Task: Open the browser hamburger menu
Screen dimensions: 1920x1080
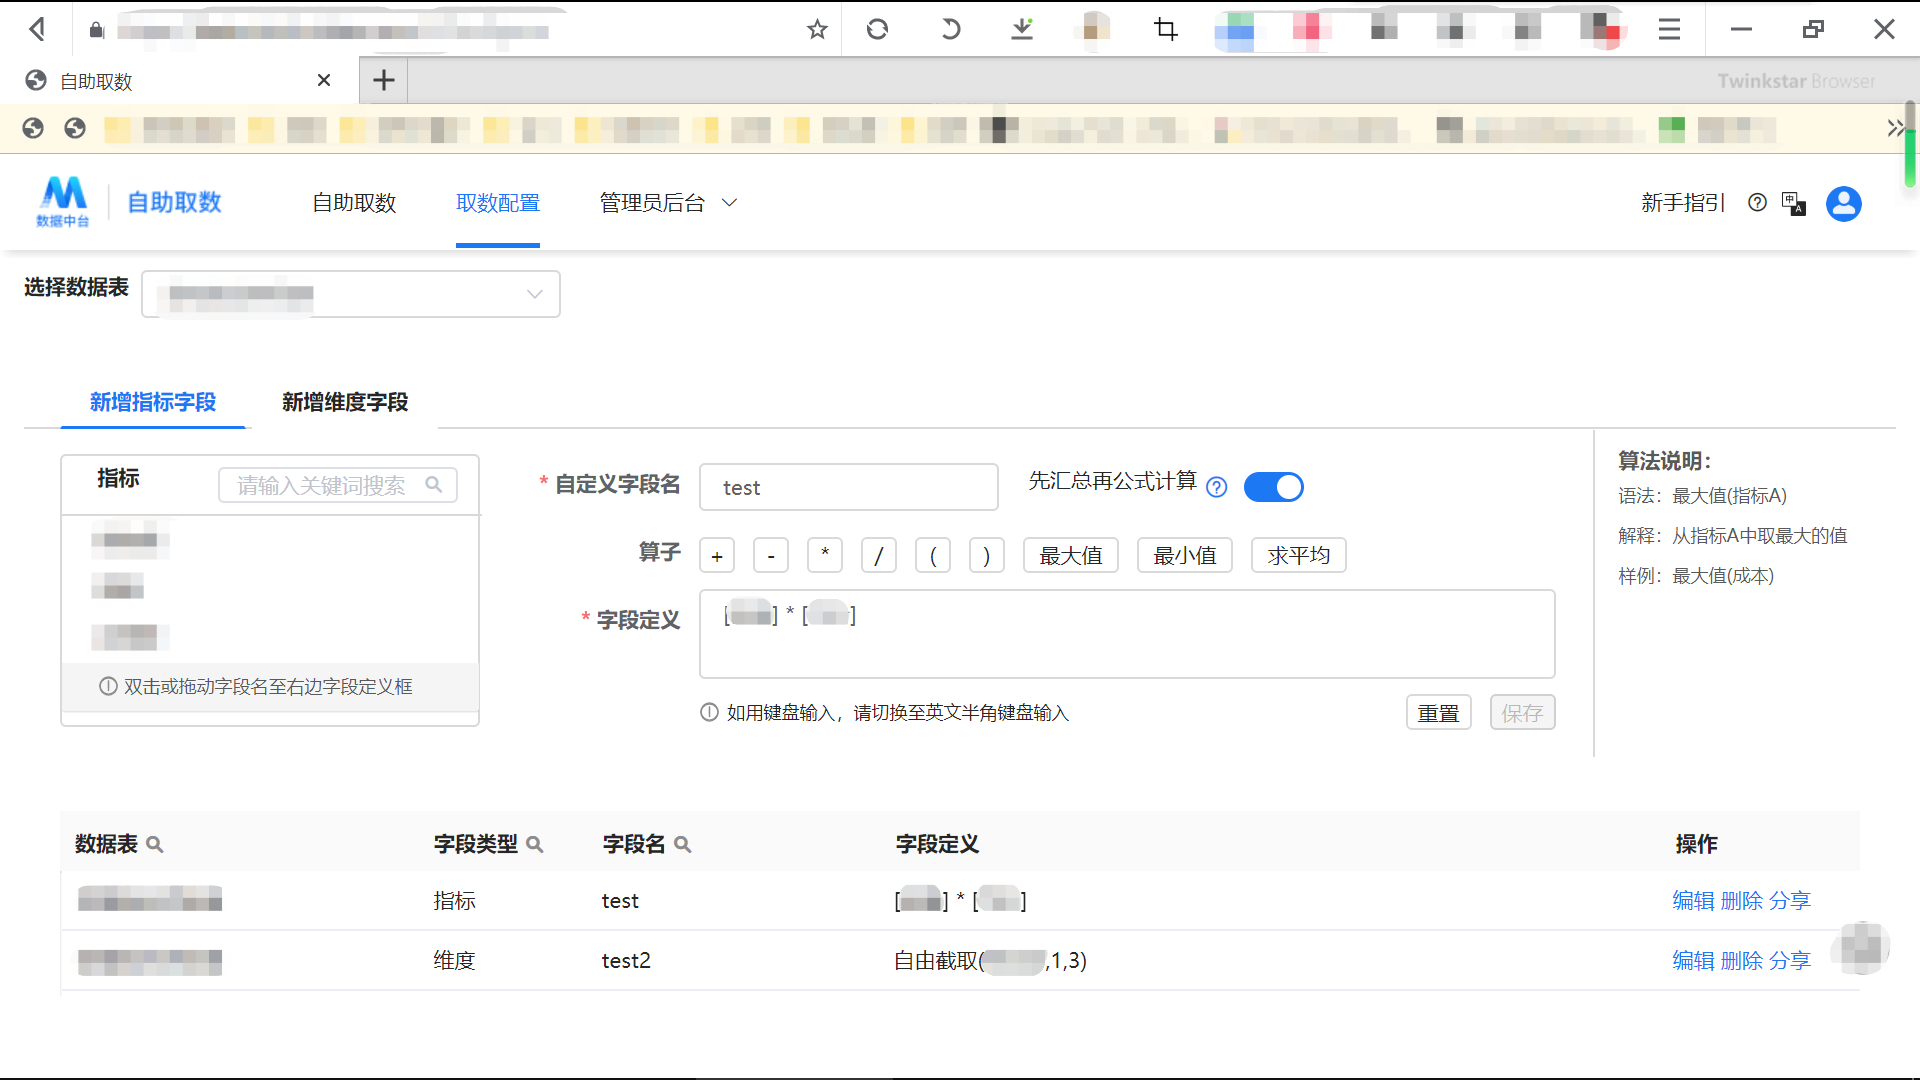Action: click(1669, 29)
